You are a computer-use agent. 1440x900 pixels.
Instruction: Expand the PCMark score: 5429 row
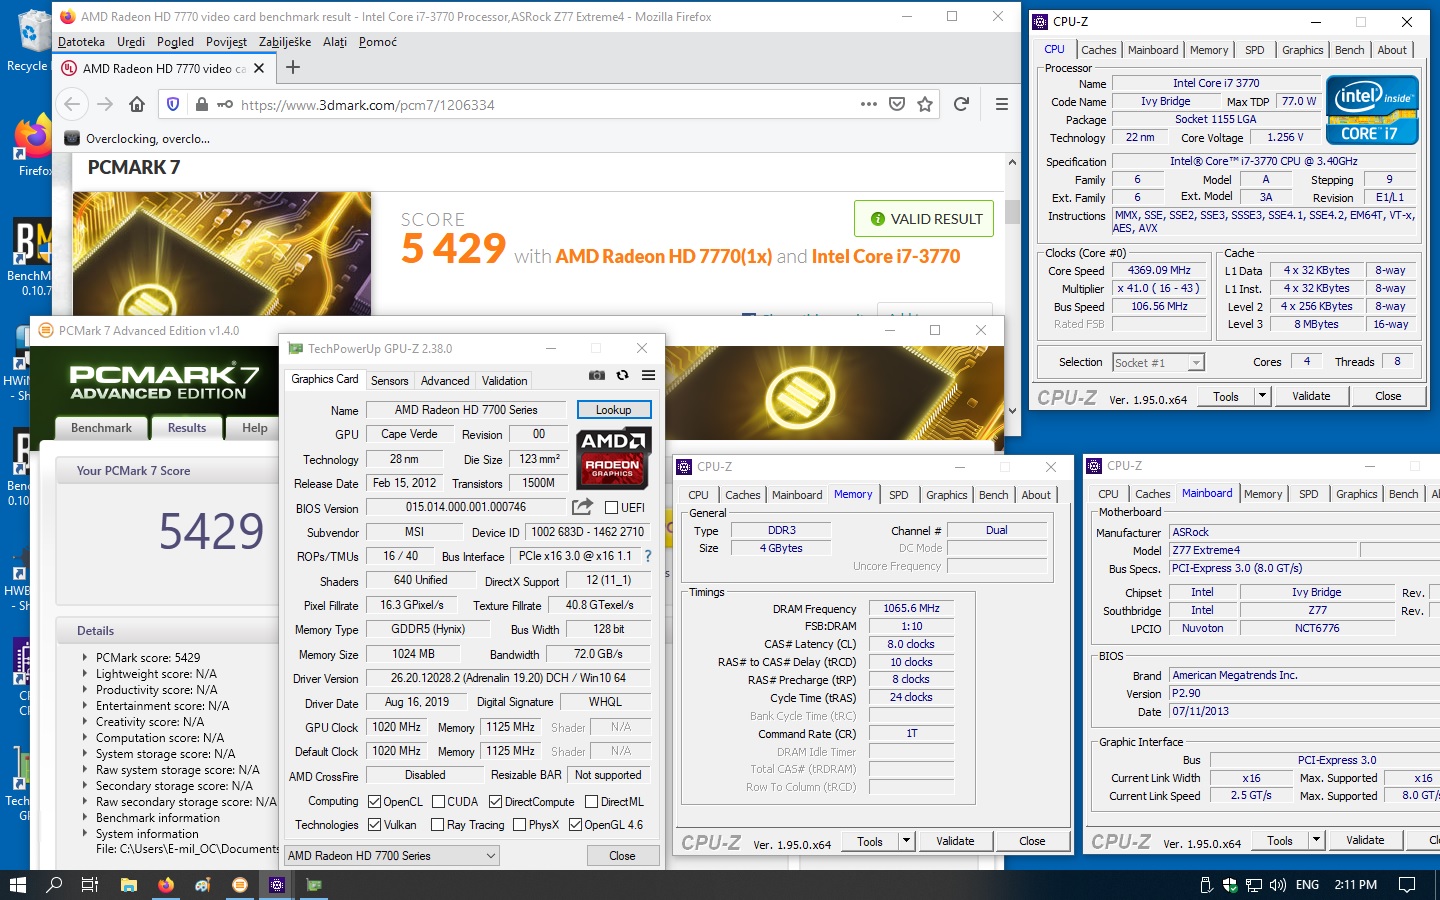(x=85, y=658)
